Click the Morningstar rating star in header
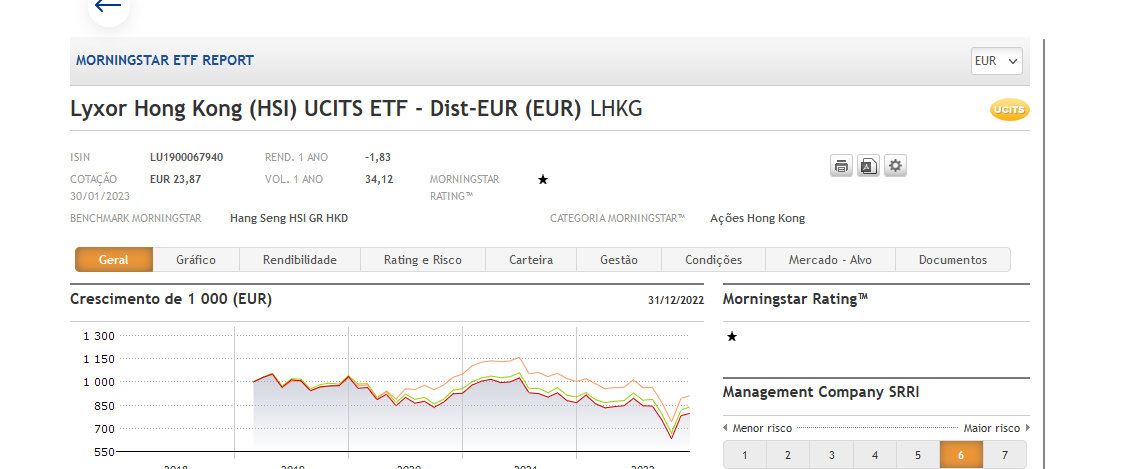 pyautogui.click(x=543, y=180)
